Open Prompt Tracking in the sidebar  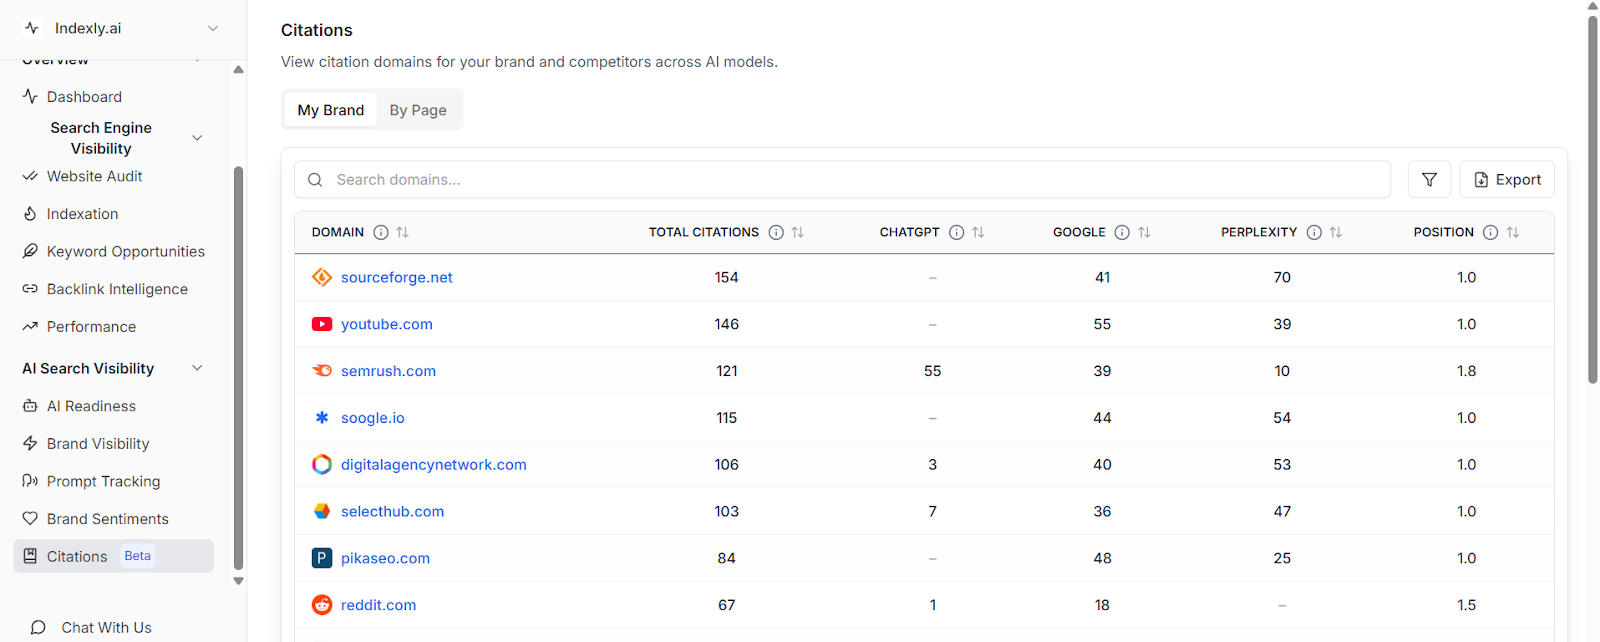coord(103,481)
